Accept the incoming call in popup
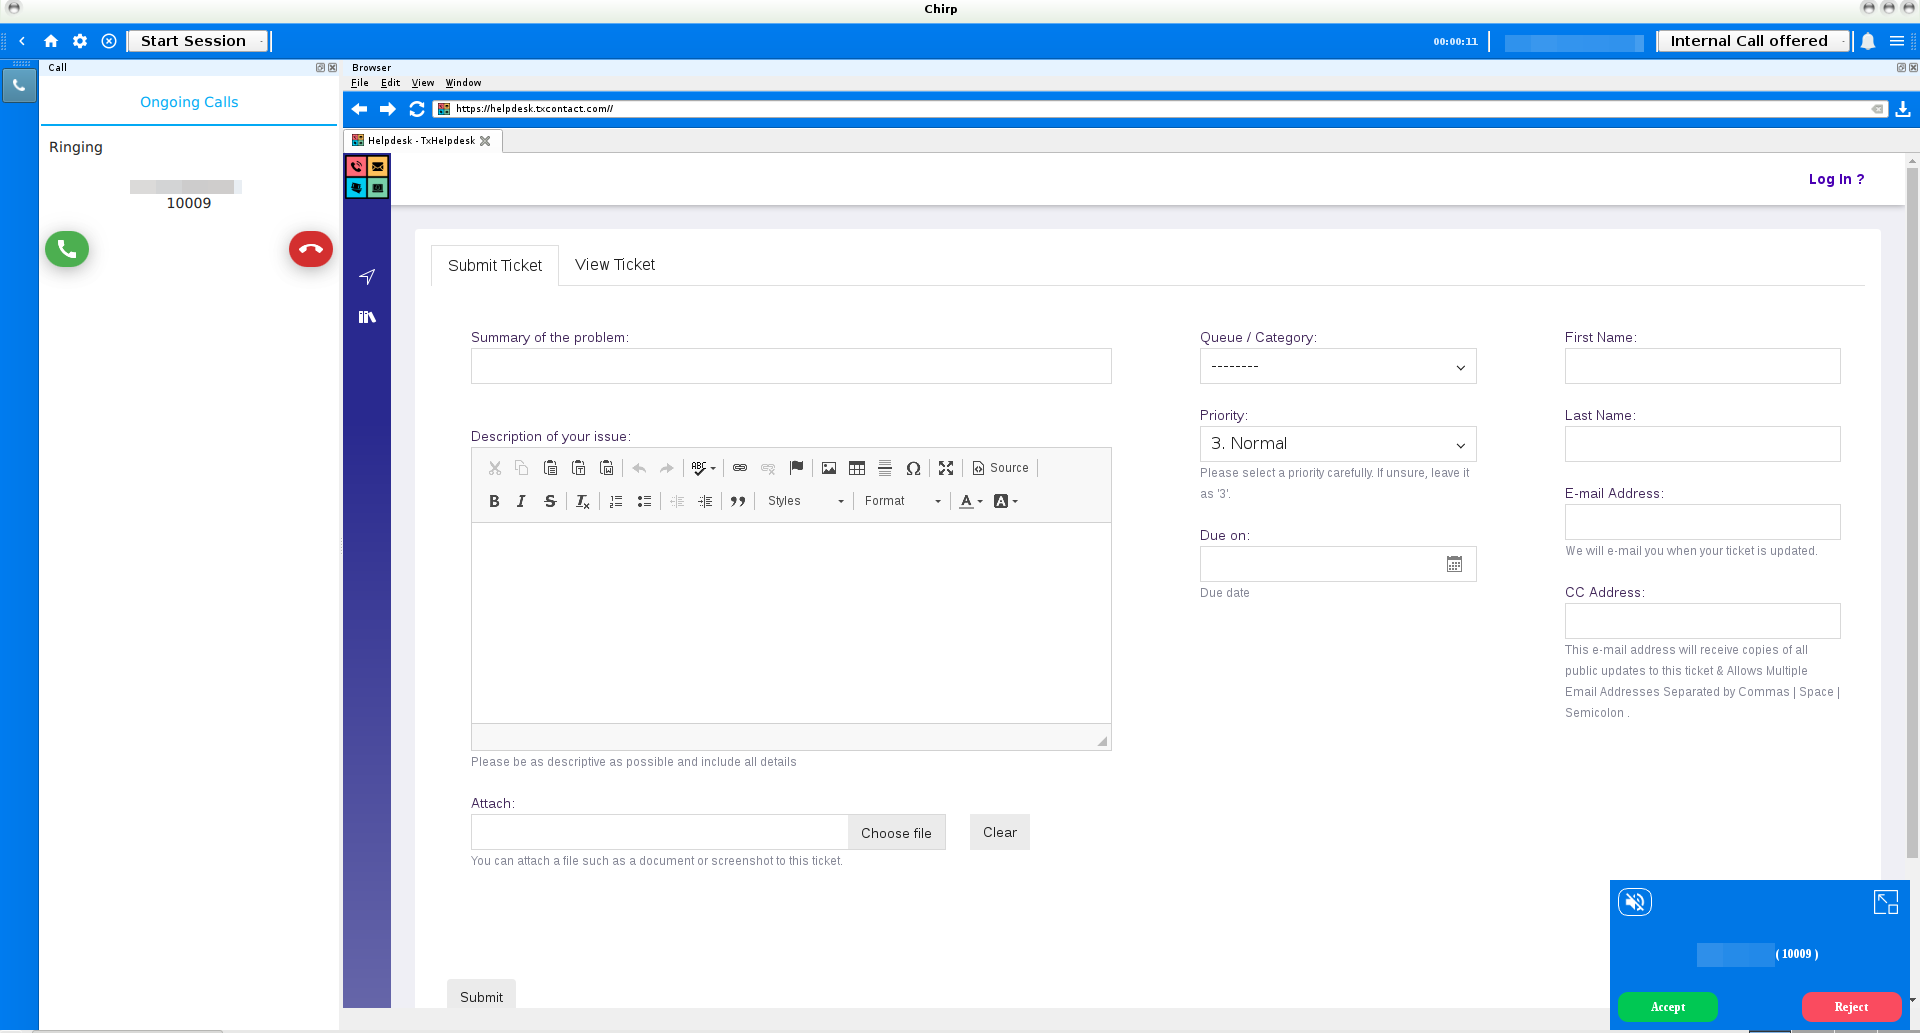The height and width of the screenshot is (1033, 1920). (x=1667, y=1007)
